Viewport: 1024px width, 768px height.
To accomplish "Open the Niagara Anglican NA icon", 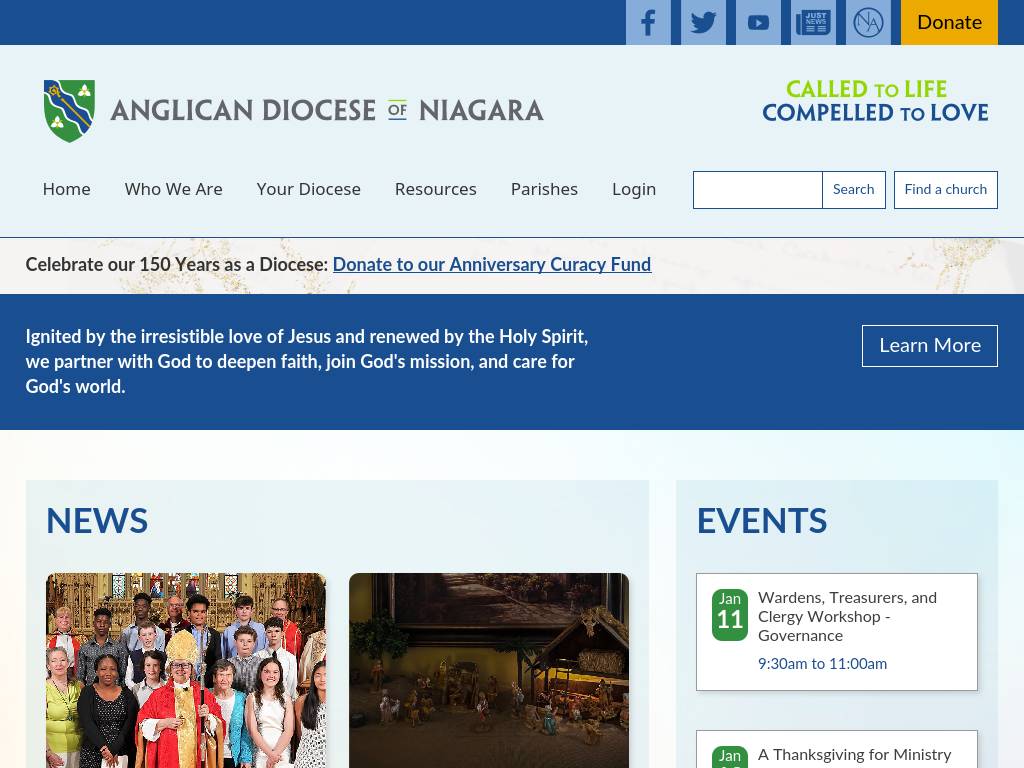I will click(x=868, y=22).
